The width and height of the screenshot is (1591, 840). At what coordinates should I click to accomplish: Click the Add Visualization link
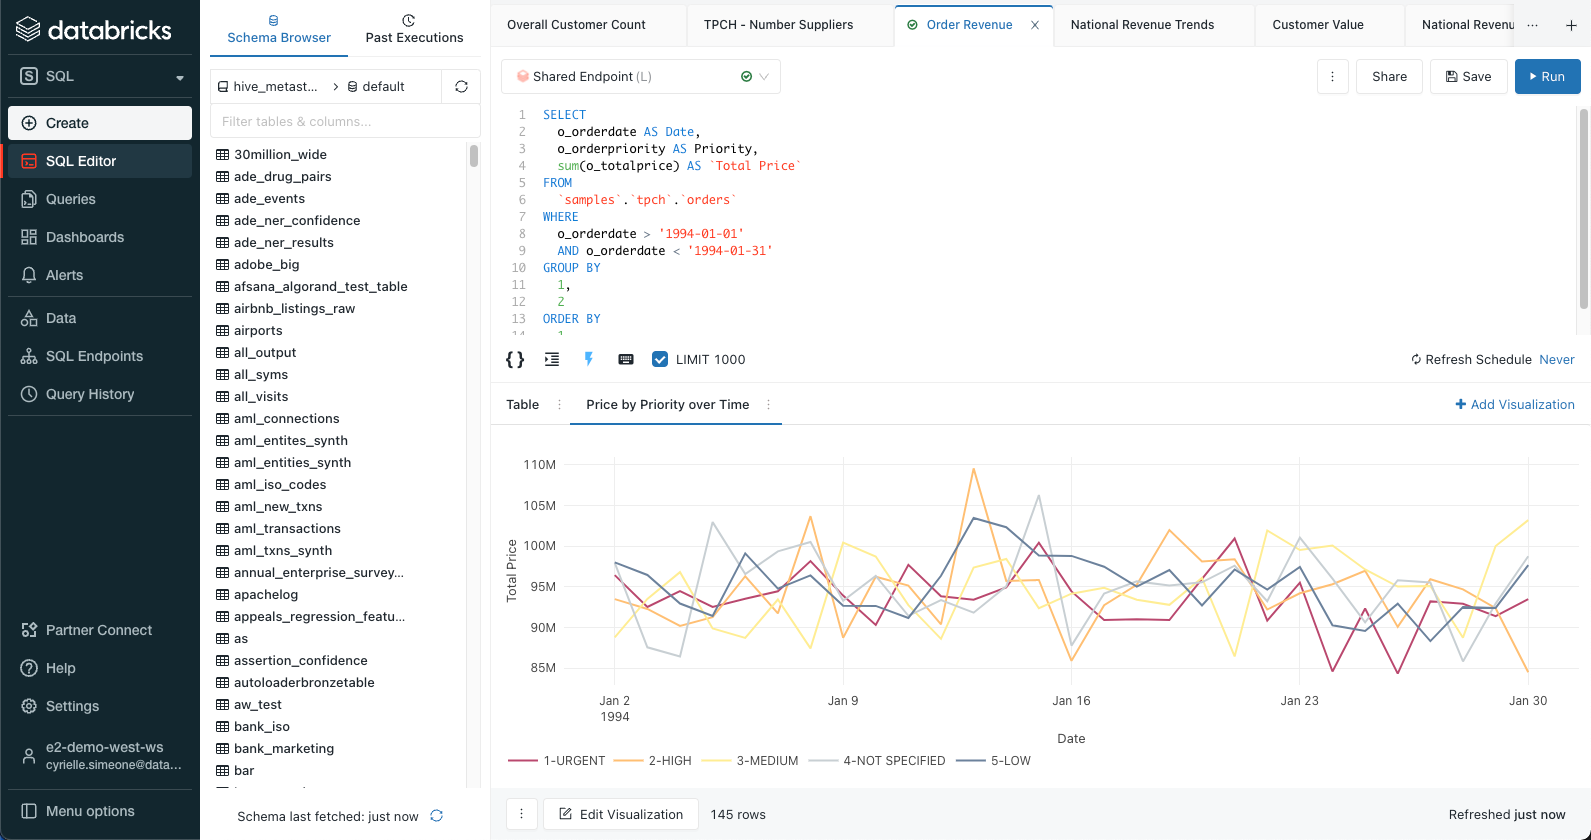pyautogui.click(x=1514, y=405)
